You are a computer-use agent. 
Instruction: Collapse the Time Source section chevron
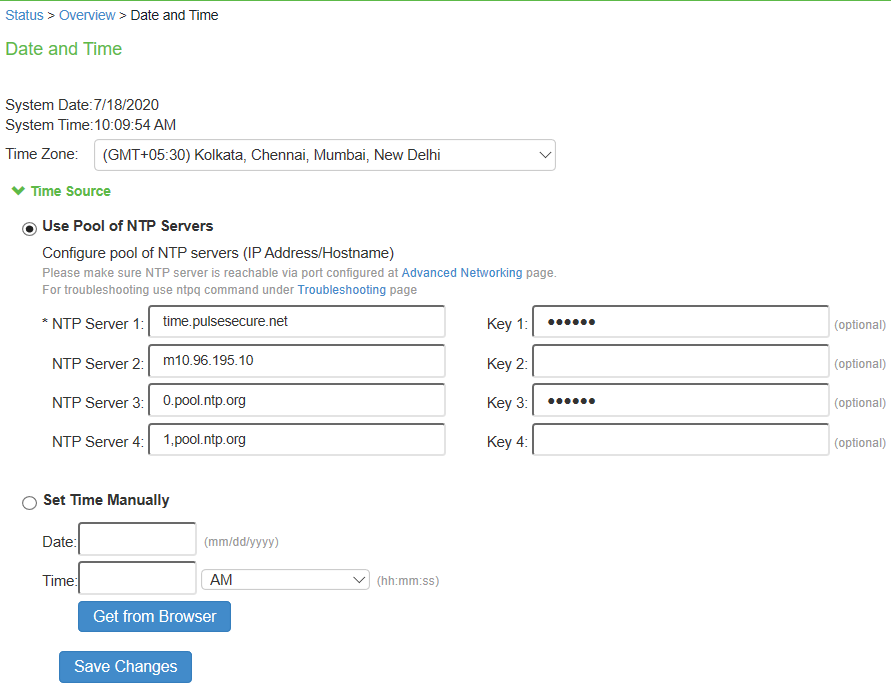17,190
